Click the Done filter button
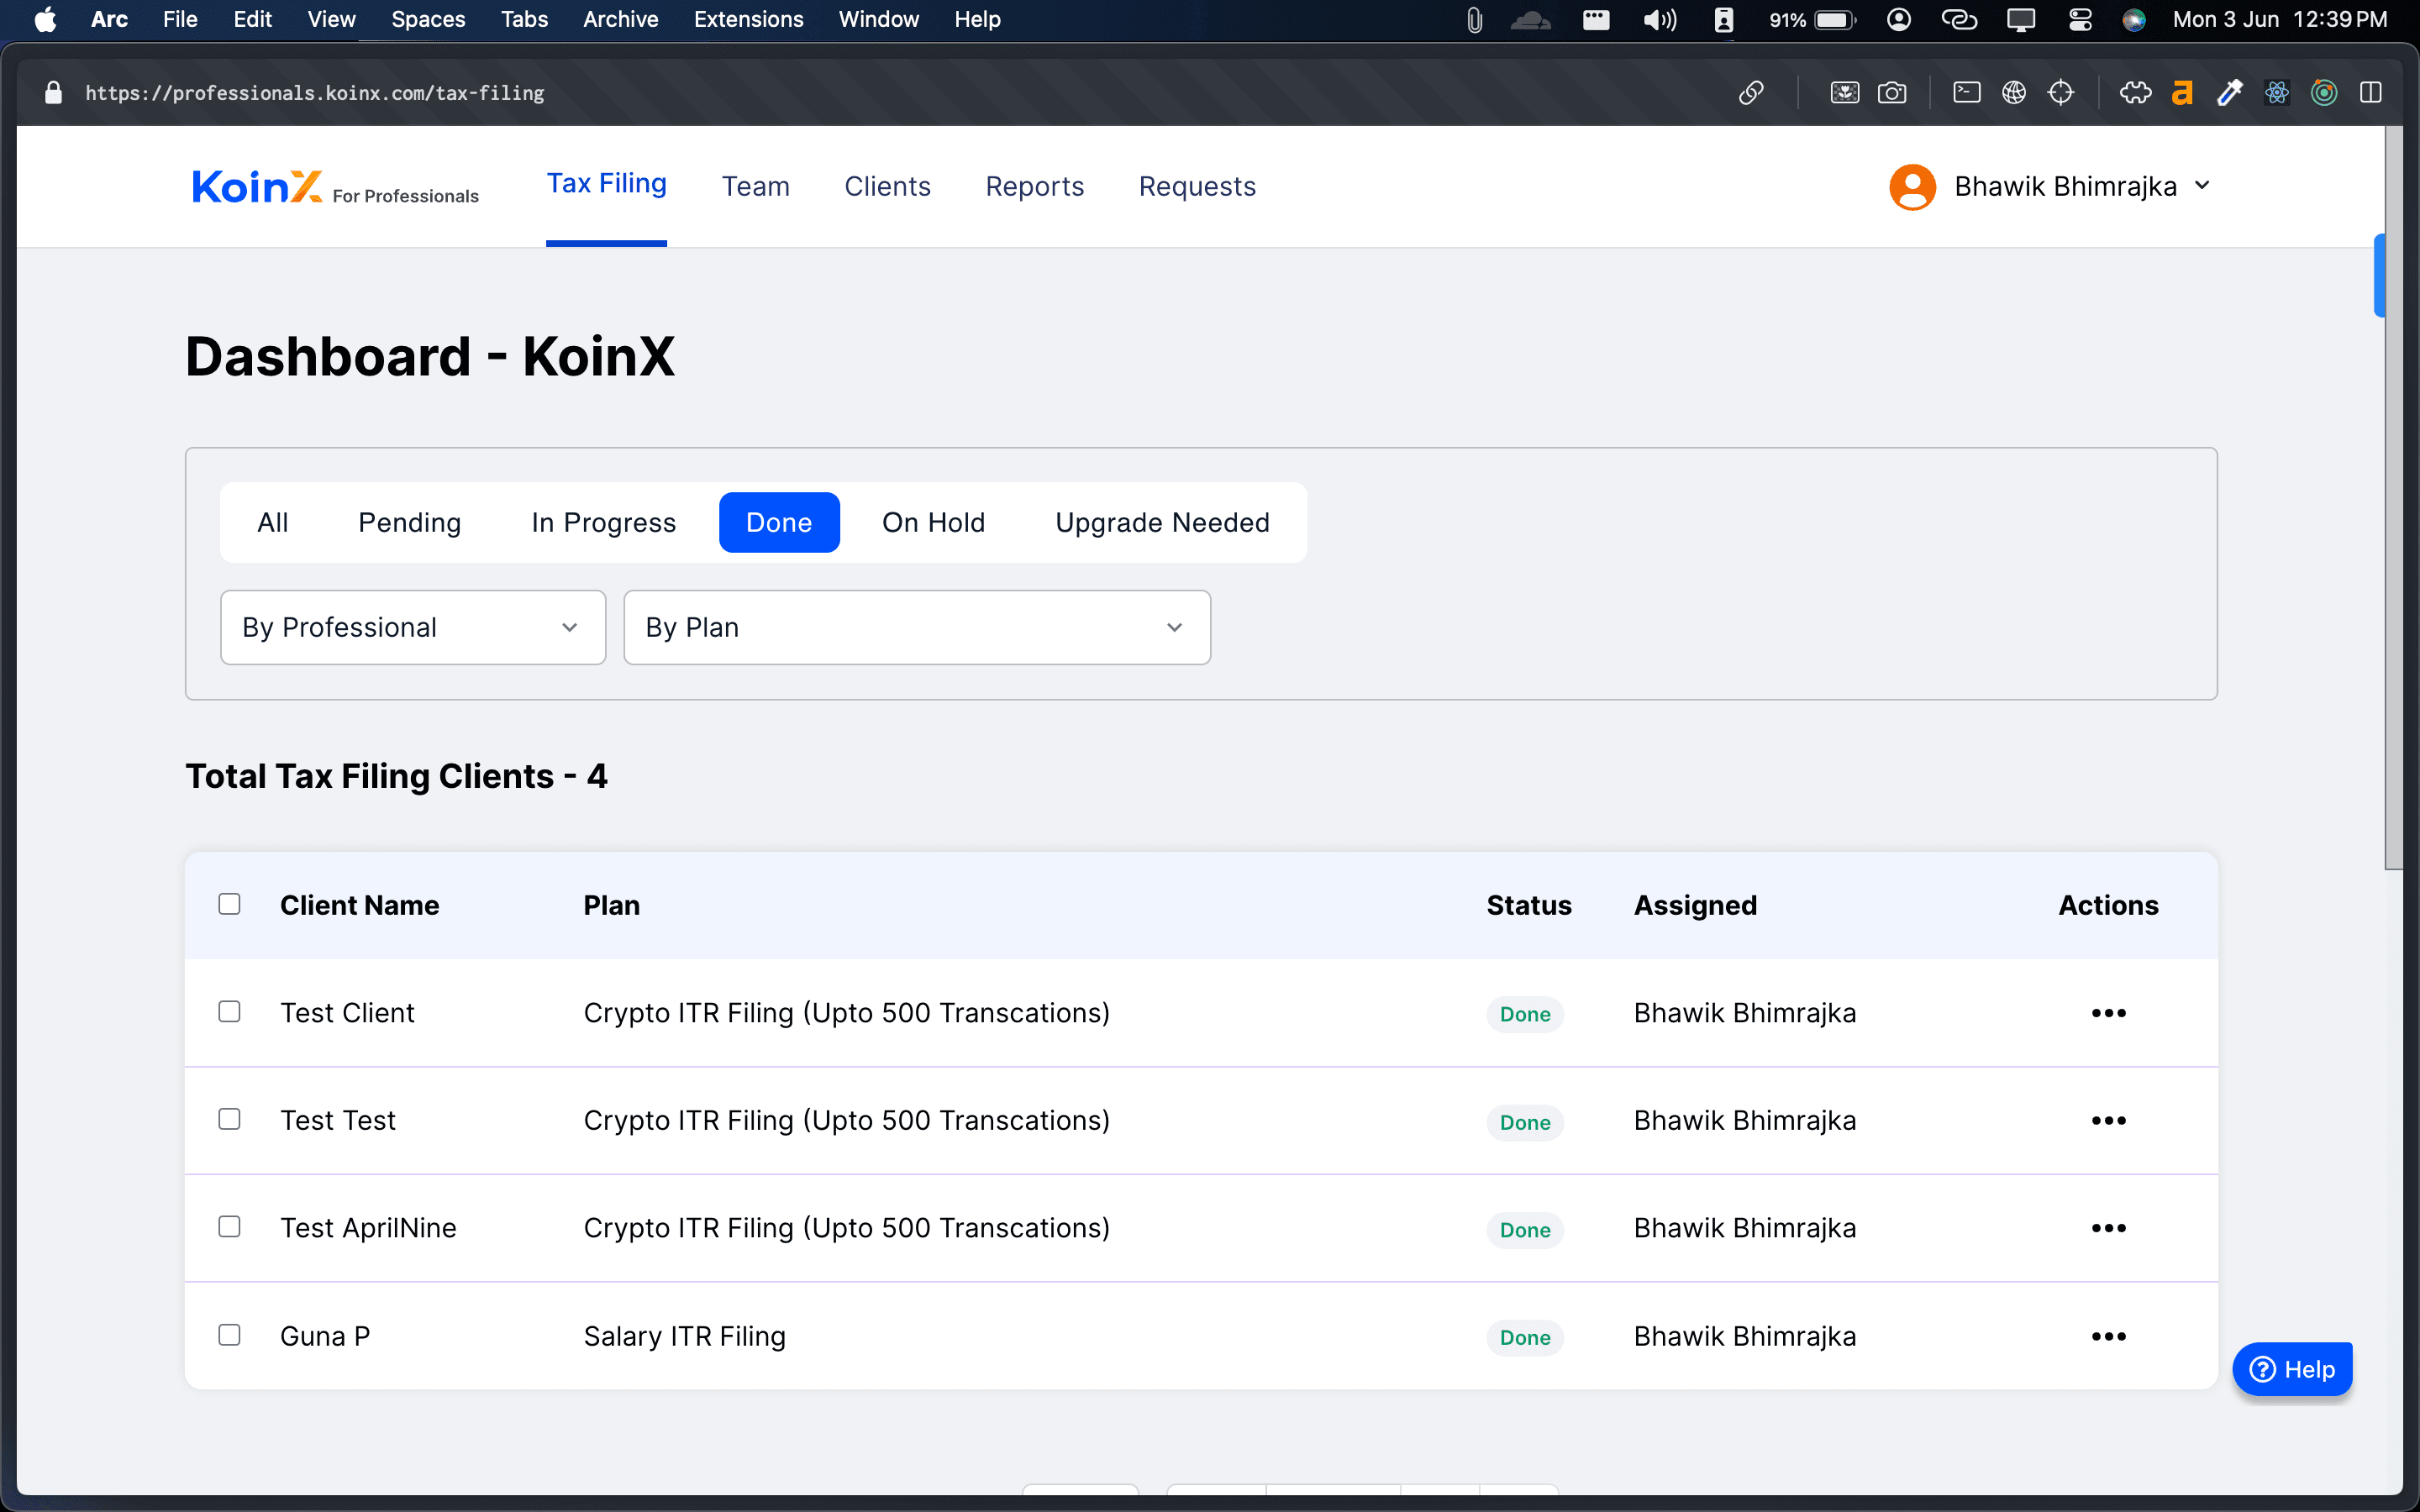2420x1512 pixels. click(x=779, y=521)
